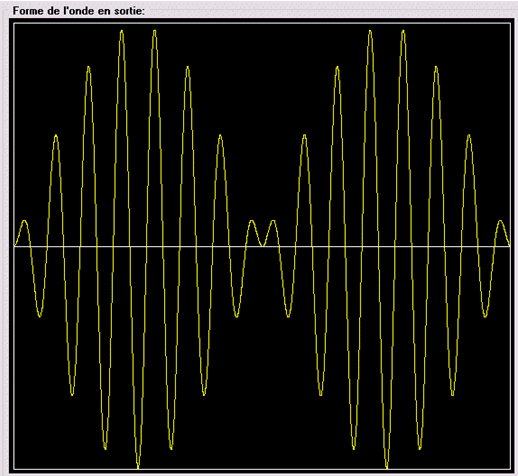Image resolution: width=518 pixels, height=476 pixels.
Task: Click the deepest trough of the right burst
Action: pos(387,466)
